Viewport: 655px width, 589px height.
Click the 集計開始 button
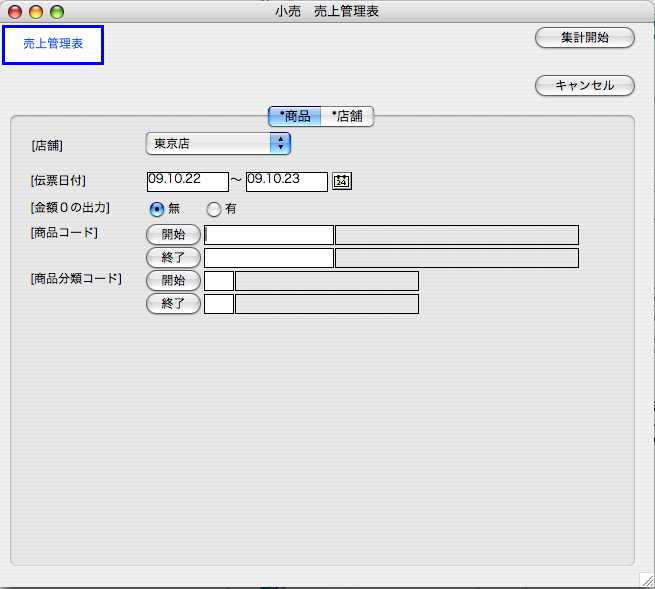584,38
